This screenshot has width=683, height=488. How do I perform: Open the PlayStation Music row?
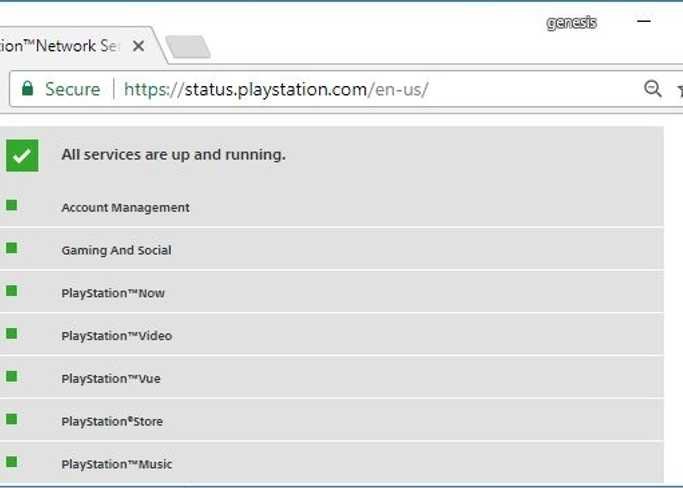pos(331,462)
